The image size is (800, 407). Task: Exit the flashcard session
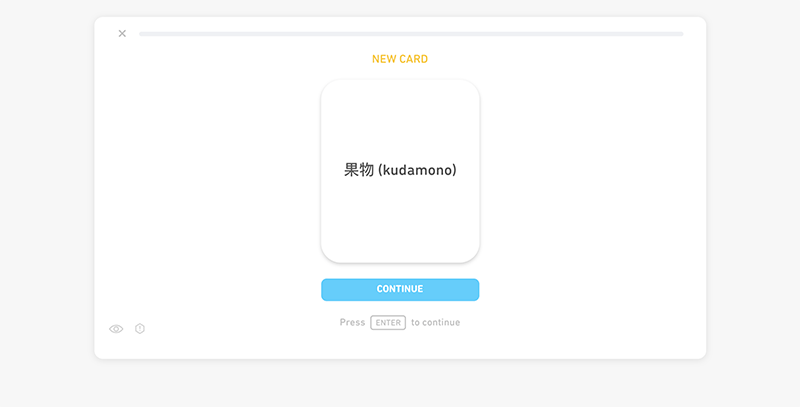tap(122, 34)
